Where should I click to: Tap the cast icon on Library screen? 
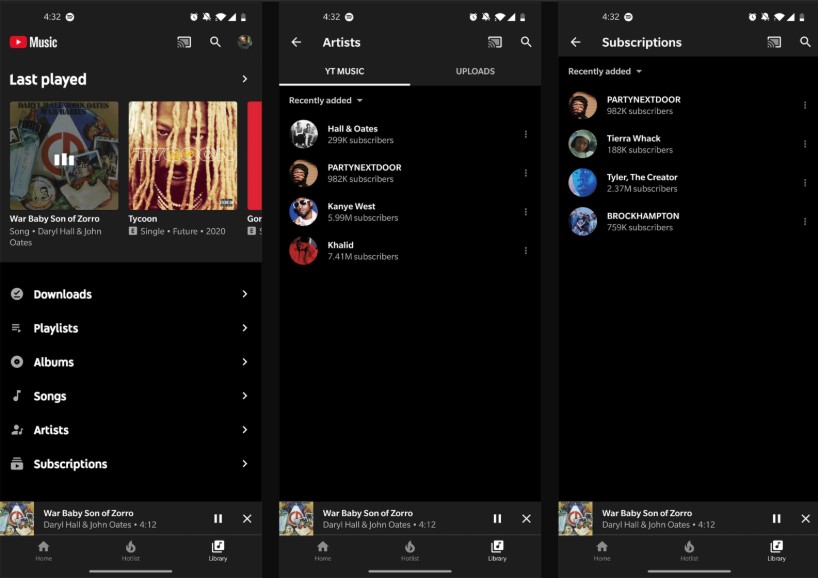click(184, 42)
